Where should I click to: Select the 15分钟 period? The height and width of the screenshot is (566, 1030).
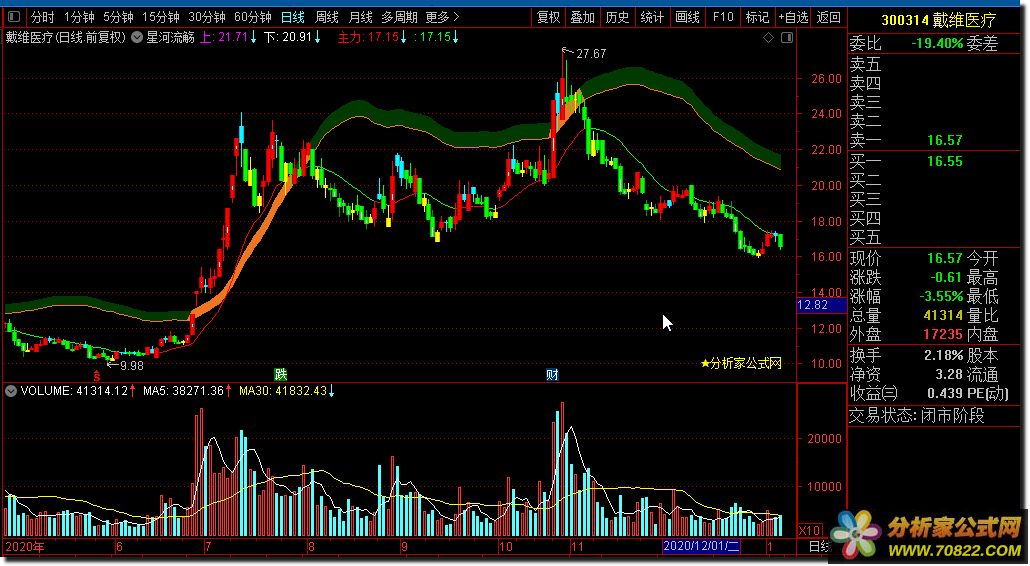(160, 17)
